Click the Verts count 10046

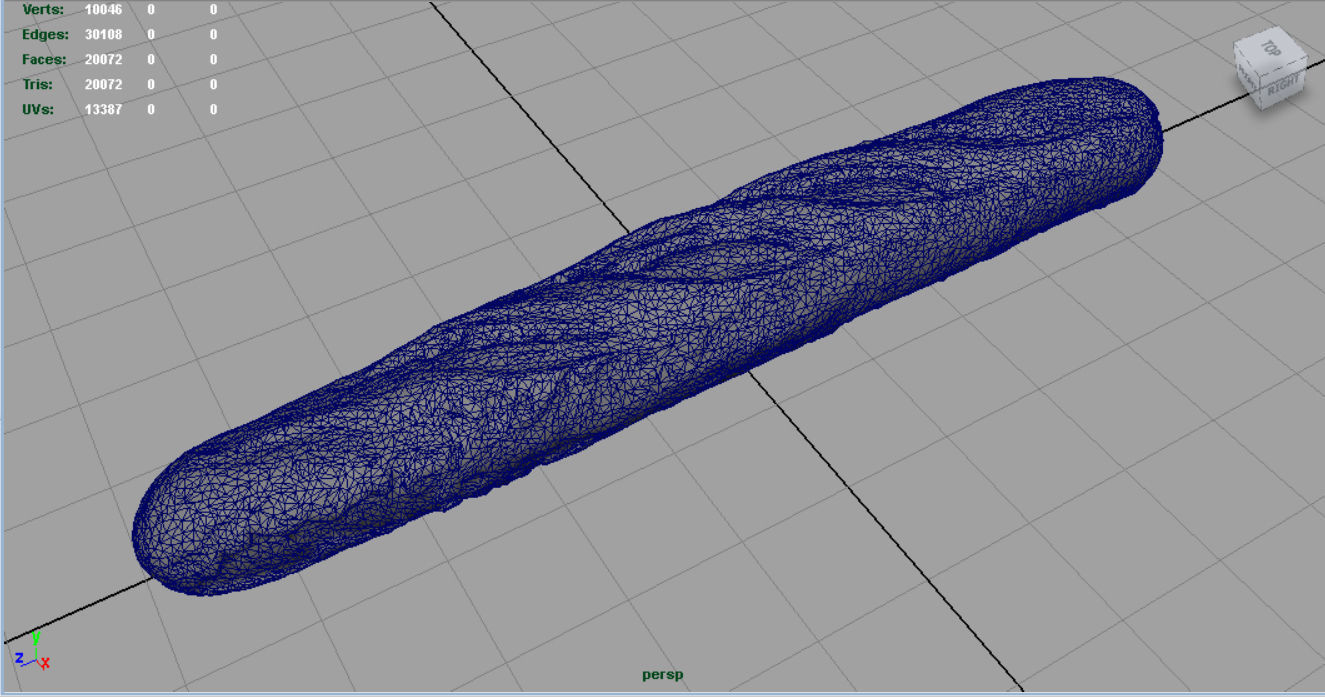(x=103, y=10)
